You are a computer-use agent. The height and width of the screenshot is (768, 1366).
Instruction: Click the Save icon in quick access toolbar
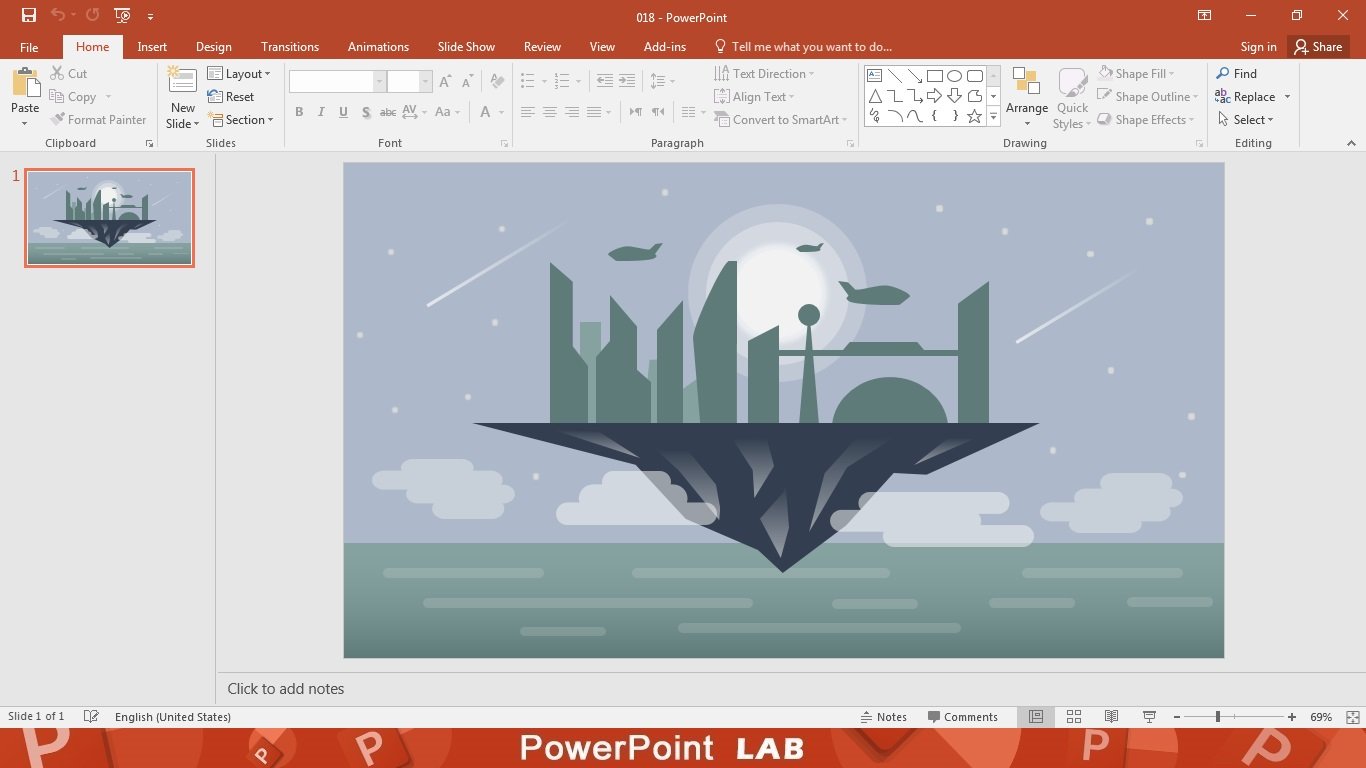(29, 16)
